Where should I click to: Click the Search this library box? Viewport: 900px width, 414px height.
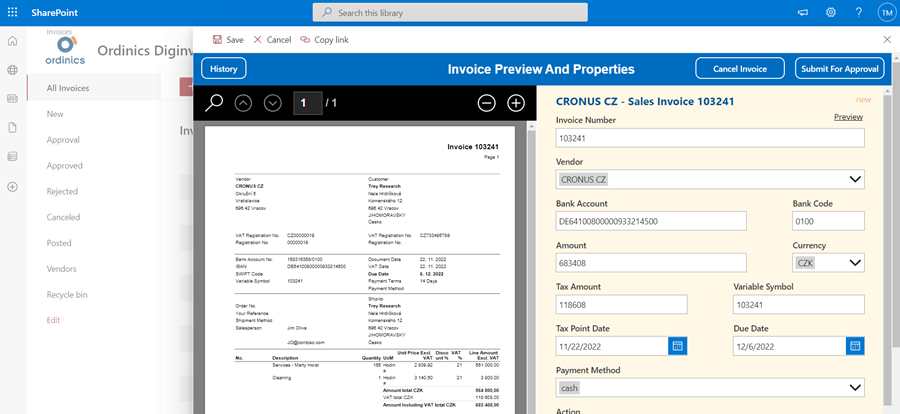pos(450,12)
